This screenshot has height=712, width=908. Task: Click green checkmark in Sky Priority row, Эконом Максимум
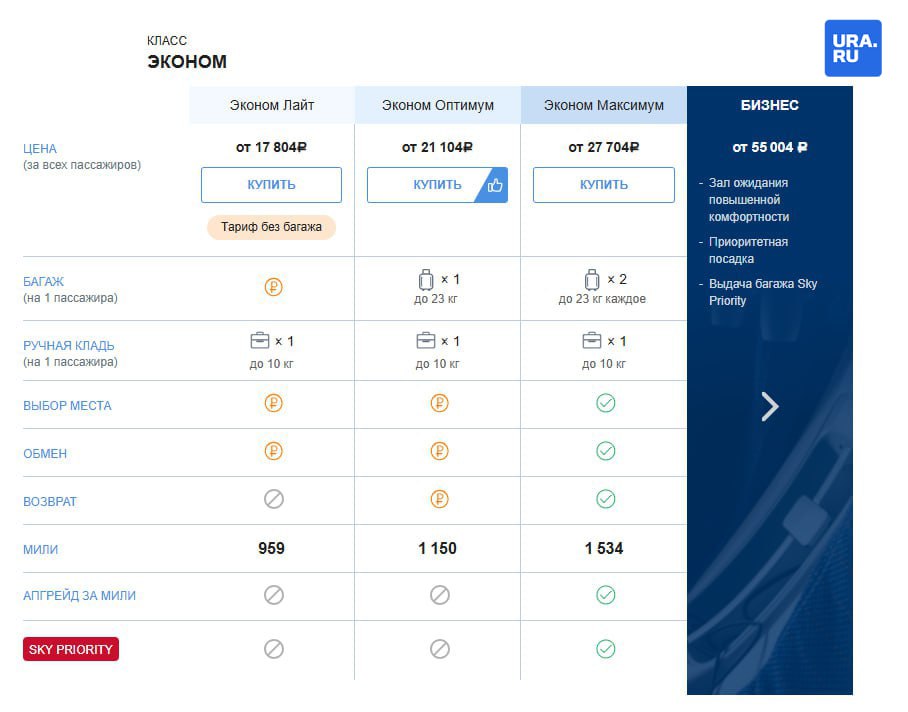click(606, 649)
